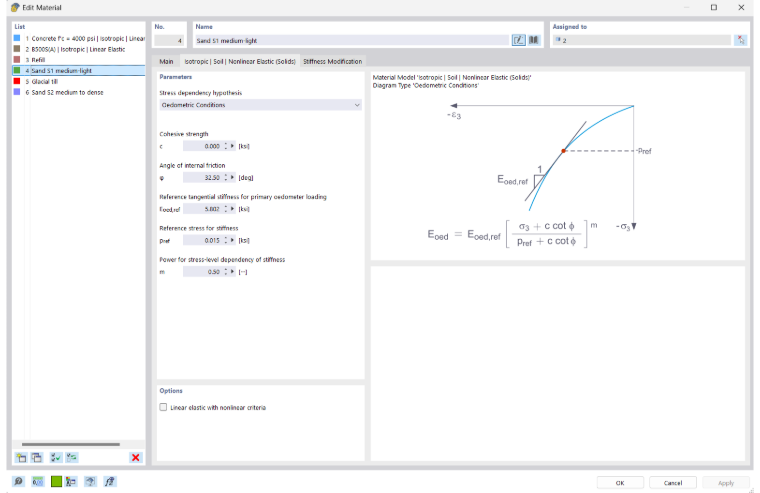Click the pref value 0.015

point(203,240)
